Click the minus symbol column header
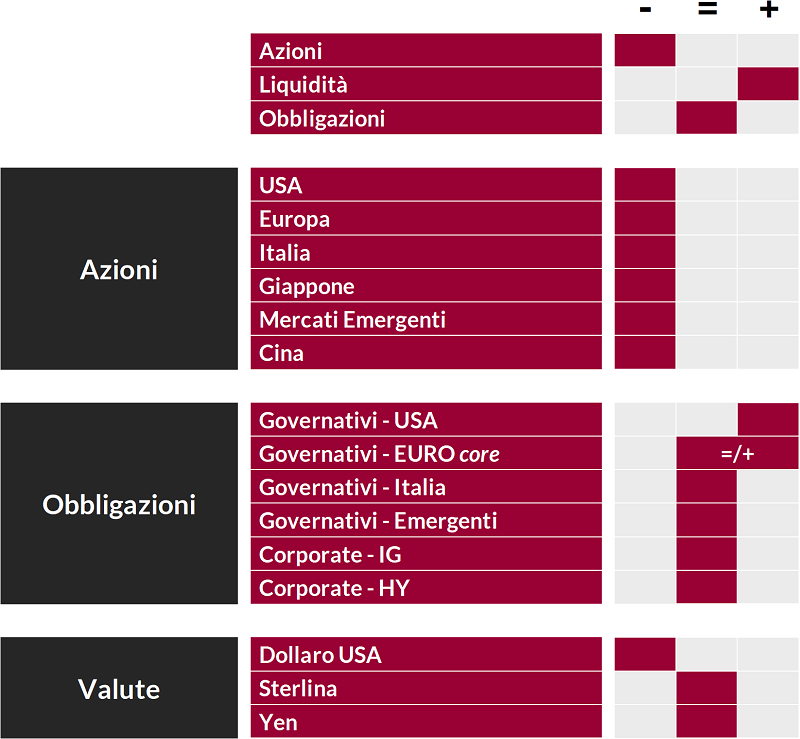This screenshot has height=739, width=800. (645, 10)
